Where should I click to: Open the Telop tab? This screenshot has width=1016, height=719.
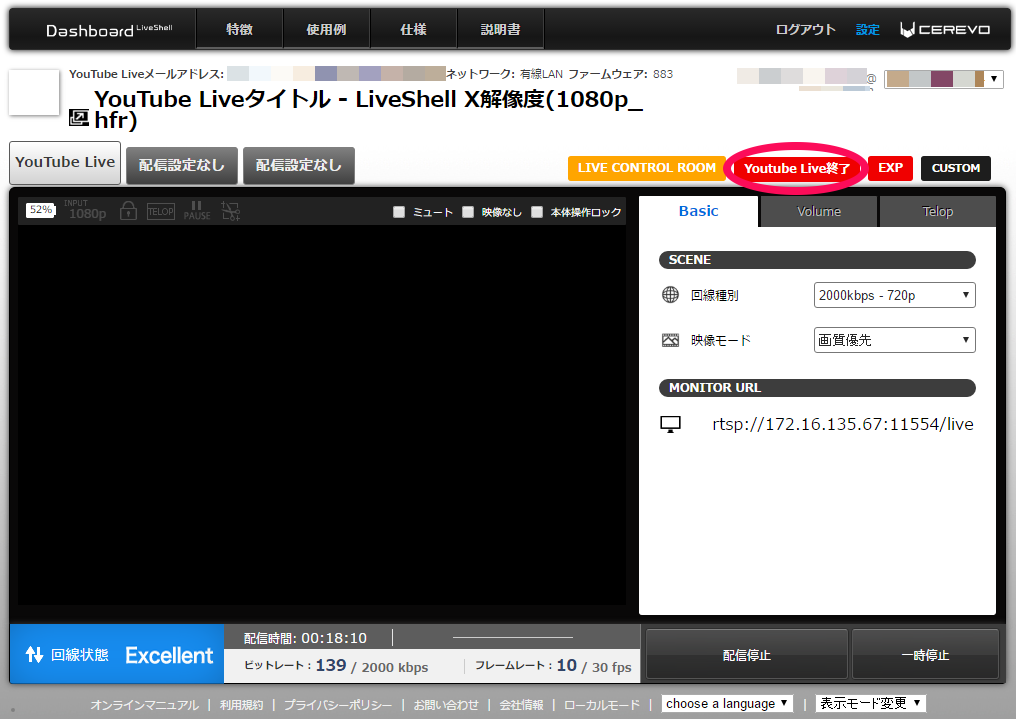pyautogui.click(x=937, y=212)
